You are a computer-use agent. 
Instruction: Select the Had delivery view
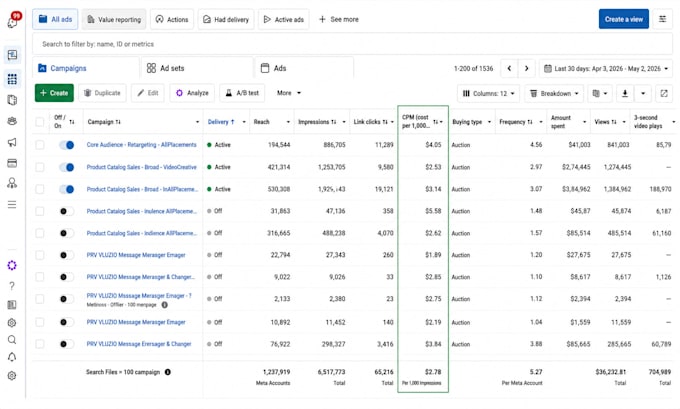click(x=226, y=19)
